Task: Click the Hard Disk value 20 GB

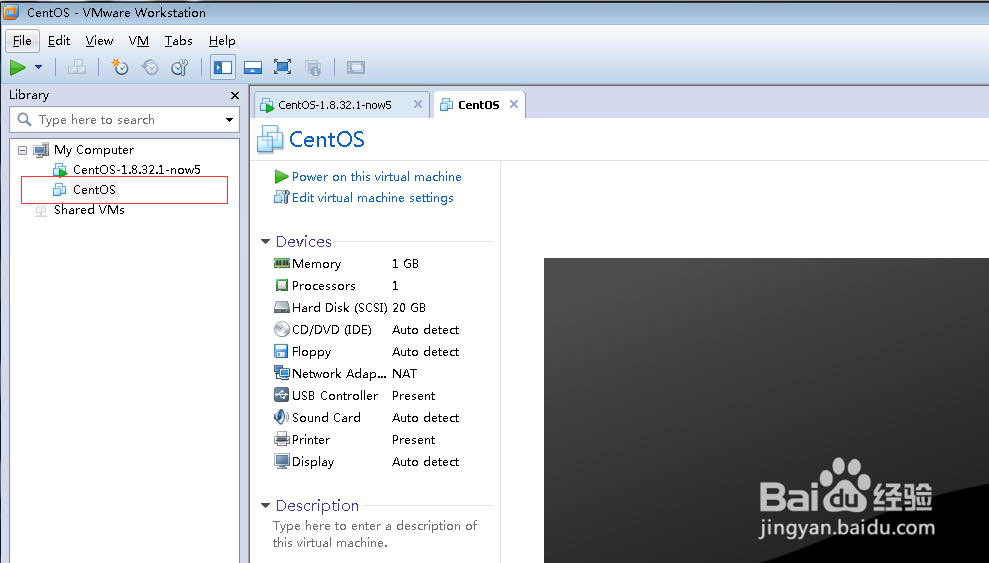Action: 409,308
